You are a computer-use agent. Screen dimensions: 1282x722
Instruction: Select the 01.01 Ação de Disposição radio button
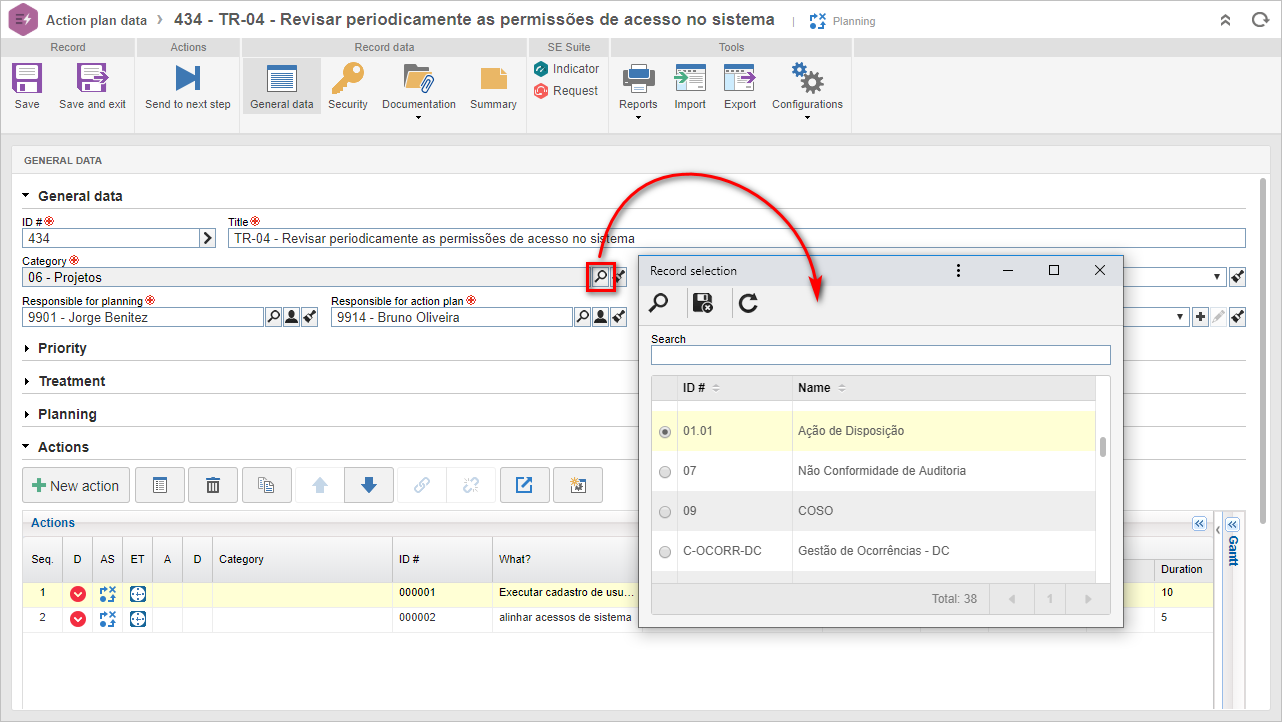pos(665,432)
